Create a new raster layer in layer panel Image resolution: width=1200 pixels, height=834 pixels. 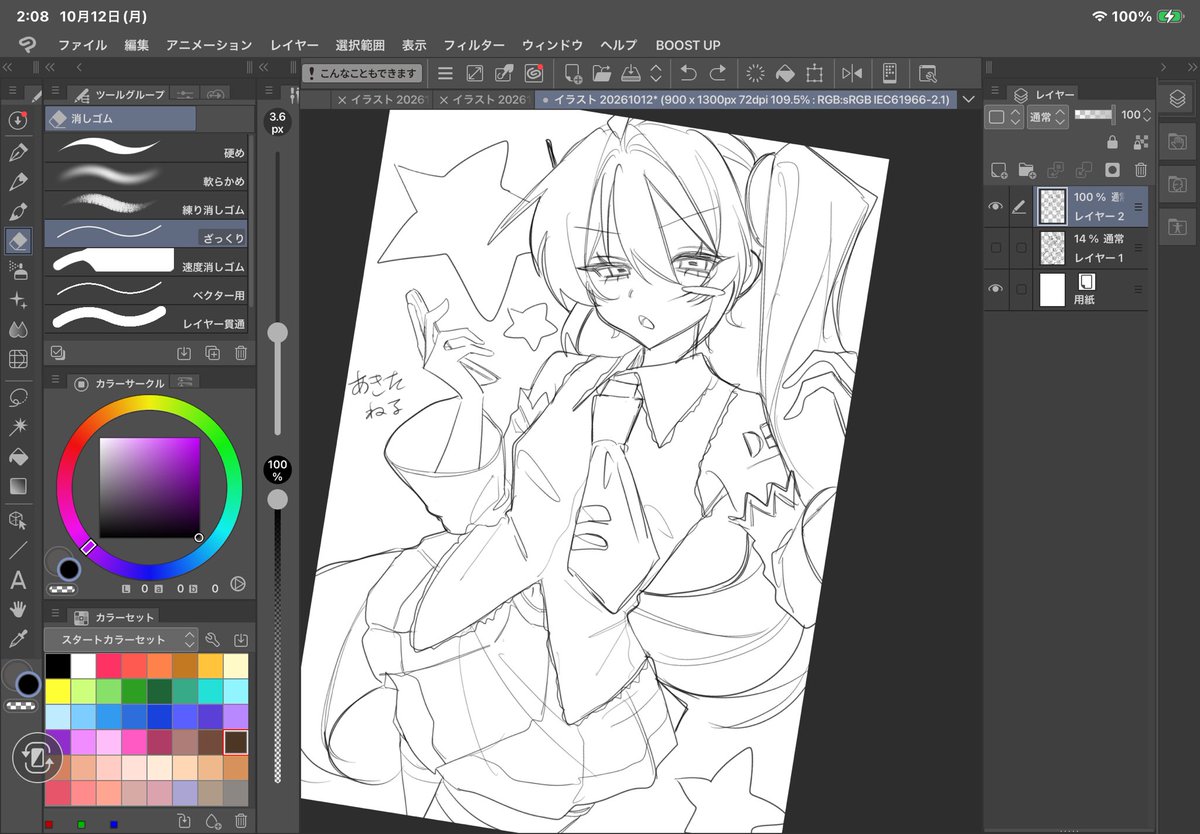coord(997,170)
